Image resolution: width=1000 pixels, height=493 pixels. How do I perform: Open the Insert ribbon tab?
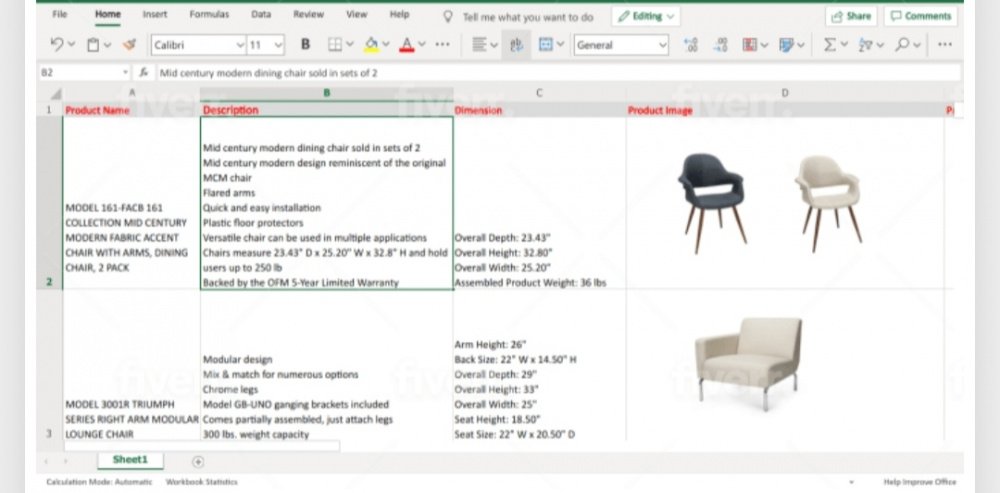coord(155,15)
